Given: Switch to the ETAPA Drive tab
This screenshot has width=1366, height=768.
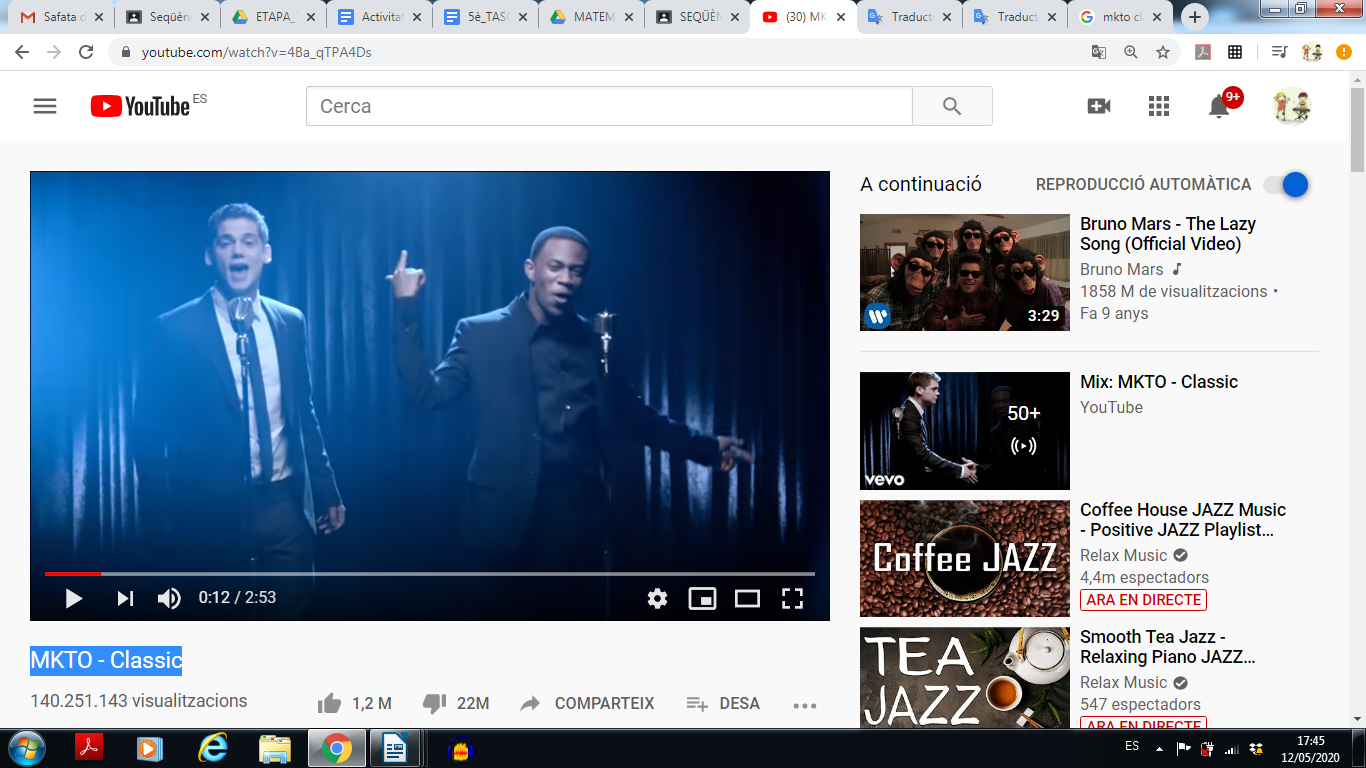Looking at the screenshot, I should point(272,17).
